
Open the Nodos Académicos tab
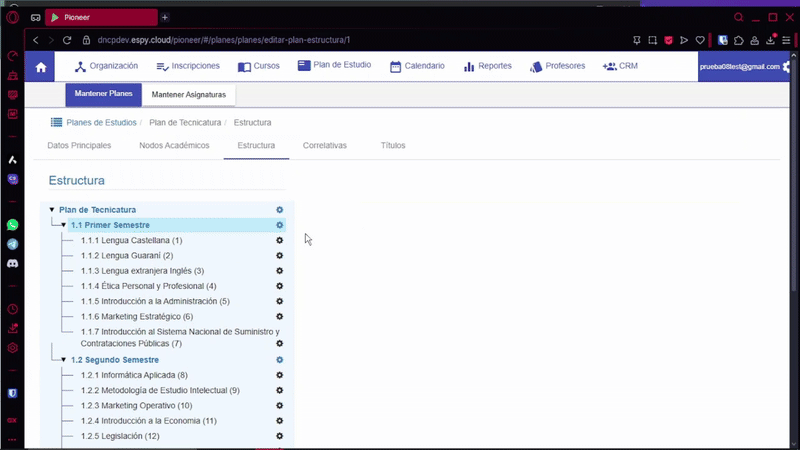tap(174, 146)
